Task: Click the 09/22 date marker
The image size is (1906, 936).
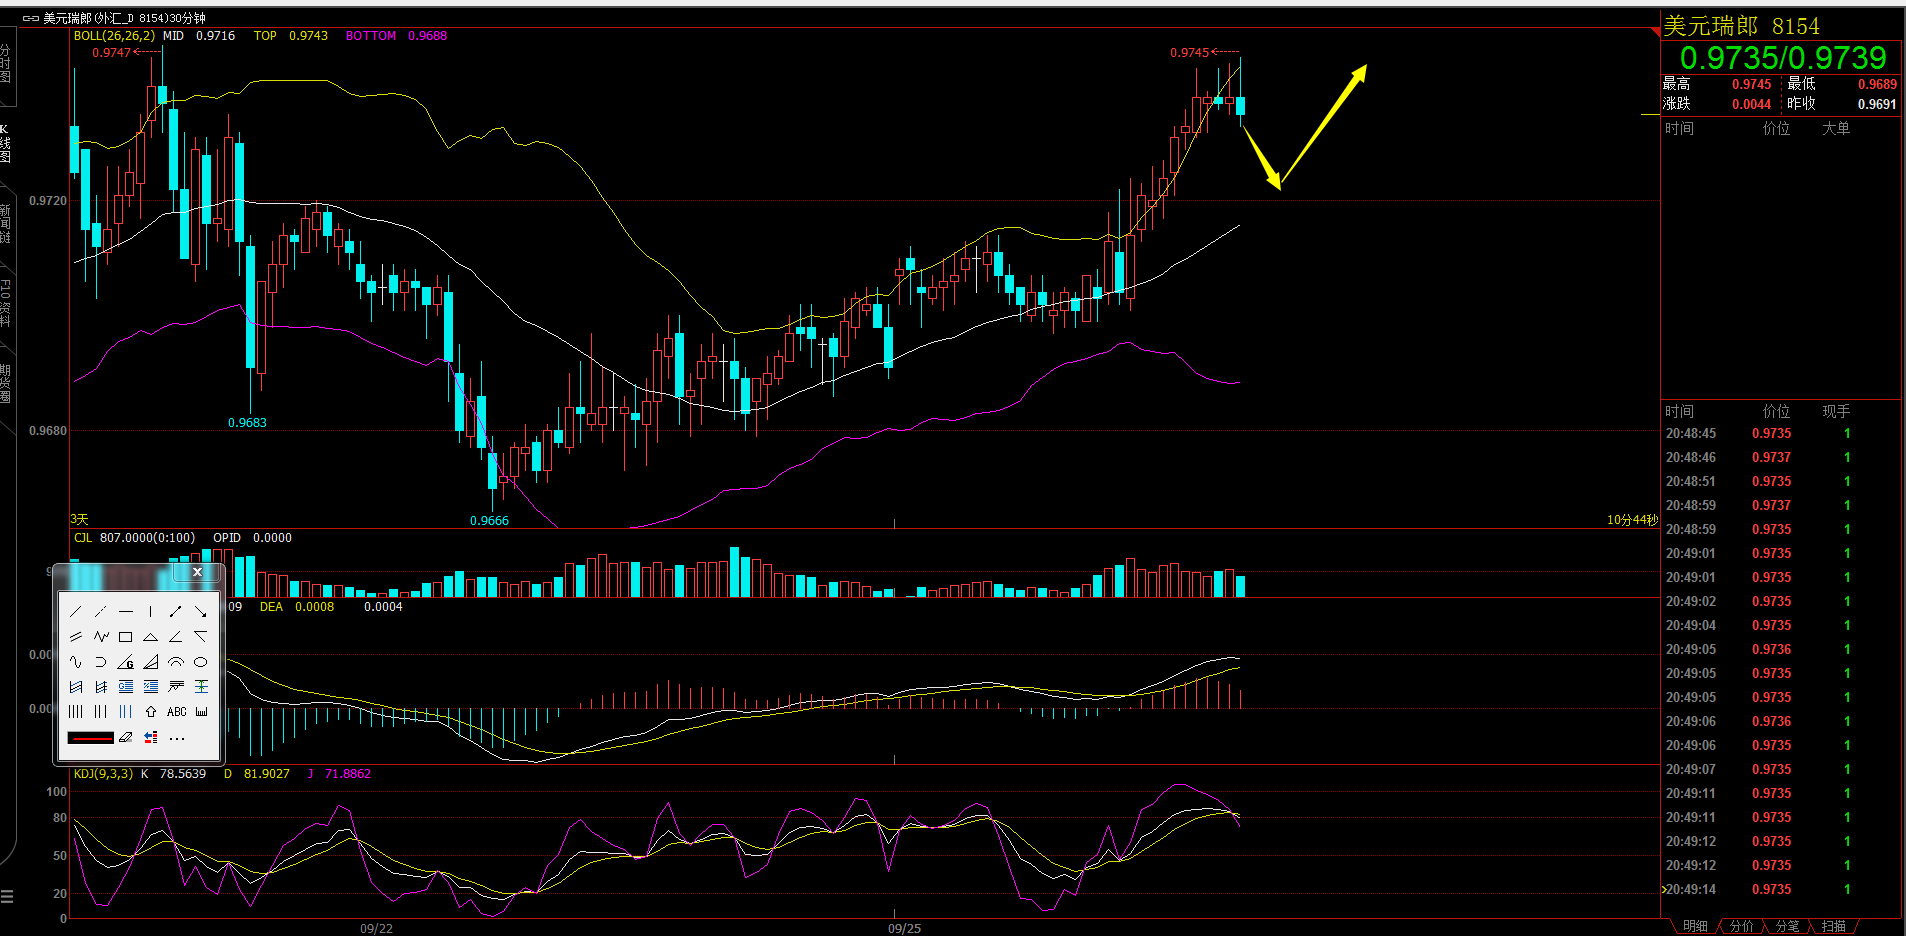Action: click(376, 929)
